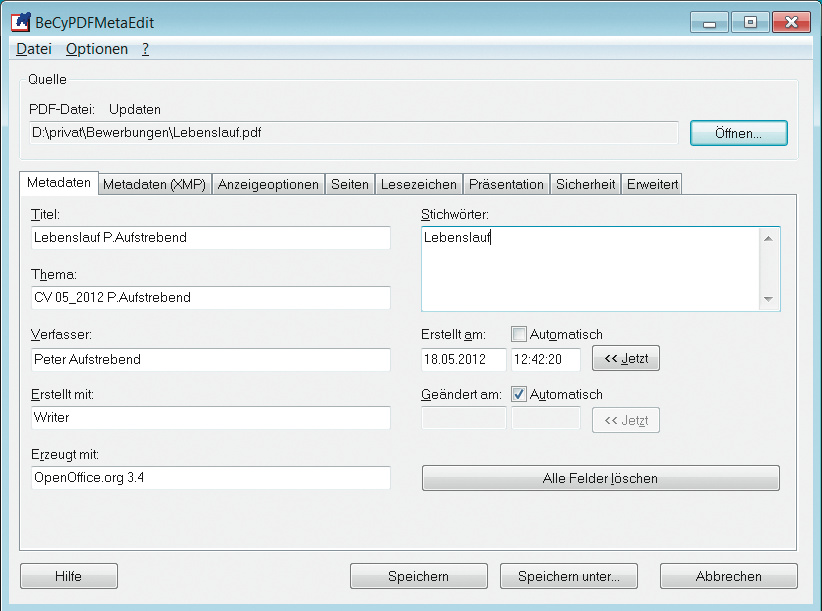Click into the Thema input field
Image resolution: width=822 pixels, height=611 pixels.
[x=211, y=298]
